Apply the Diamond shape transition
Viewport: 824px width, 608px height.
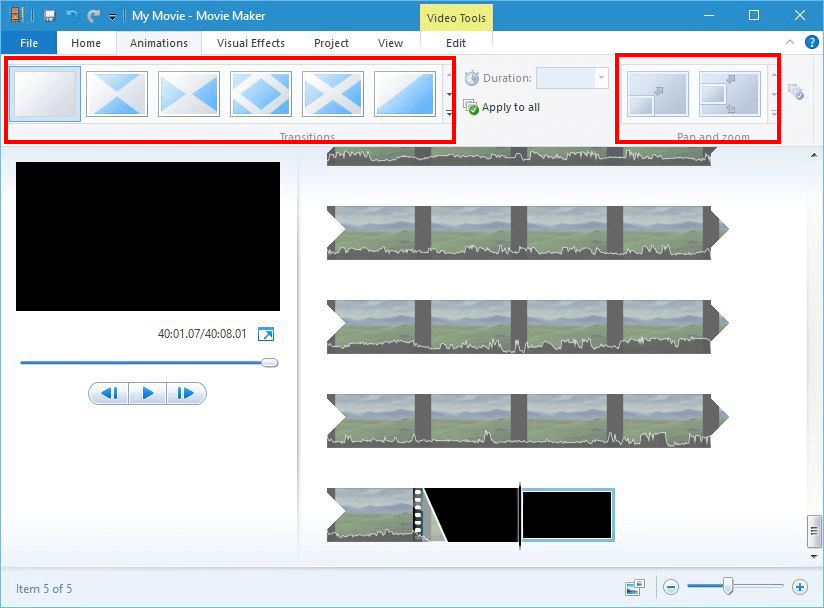point(261,94)
